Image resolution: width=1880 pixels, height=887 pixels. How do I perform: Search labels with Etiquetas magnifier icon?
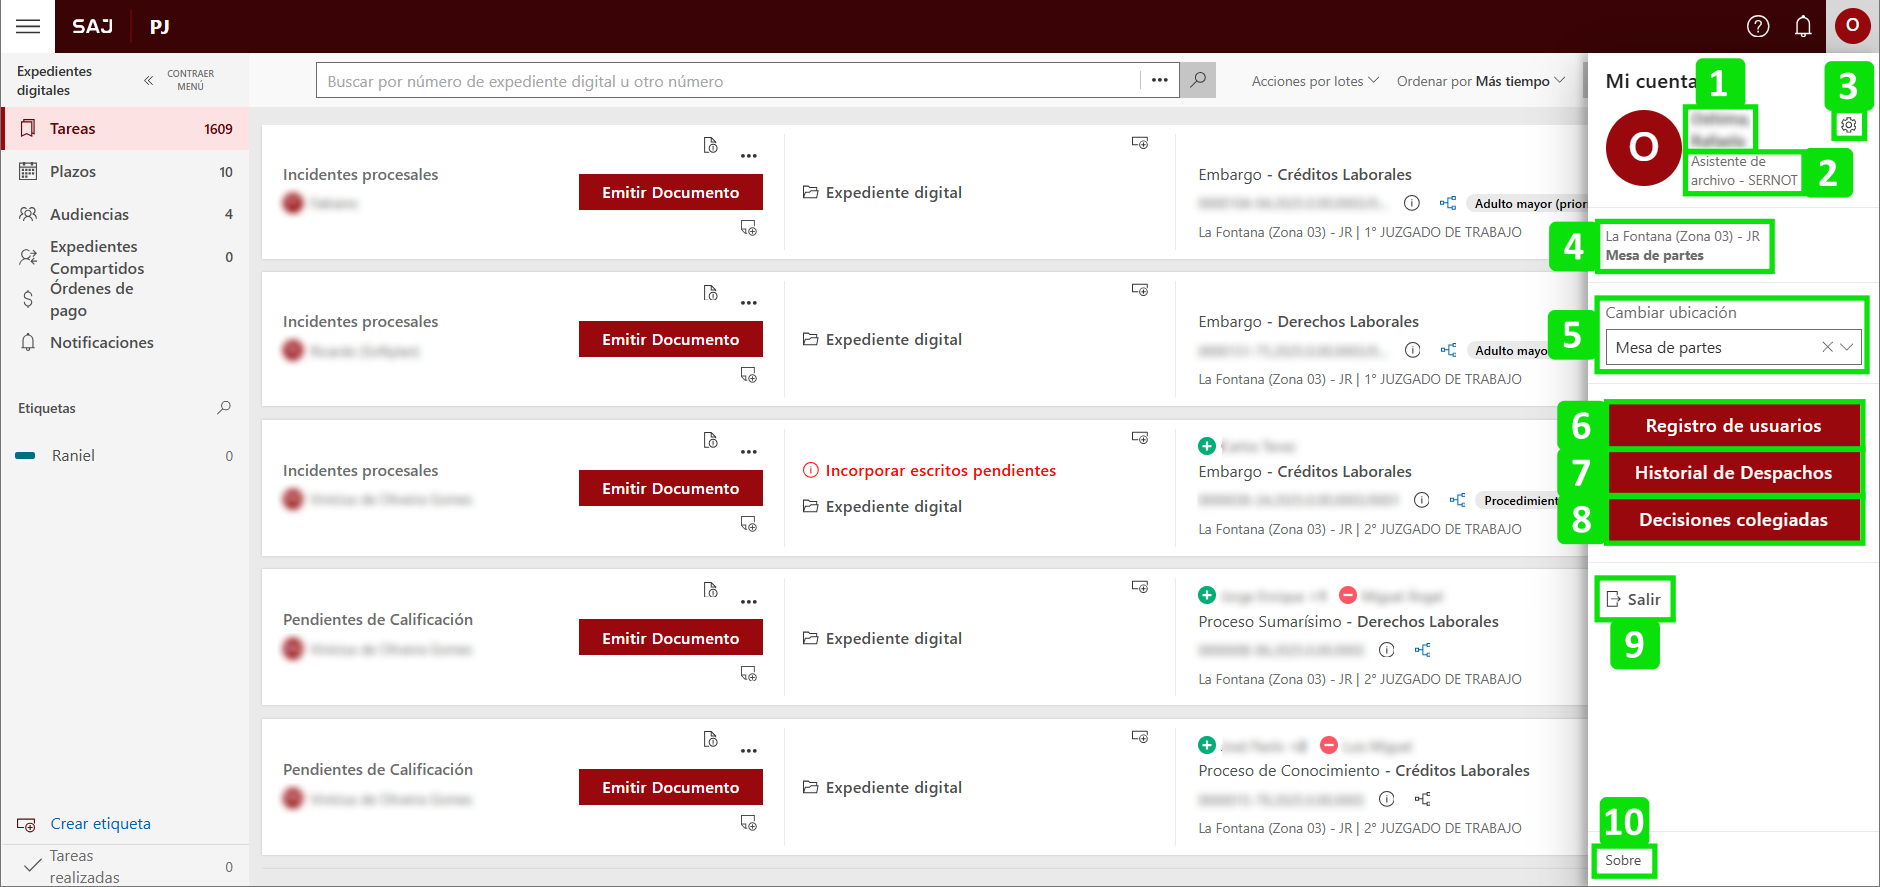224,408
